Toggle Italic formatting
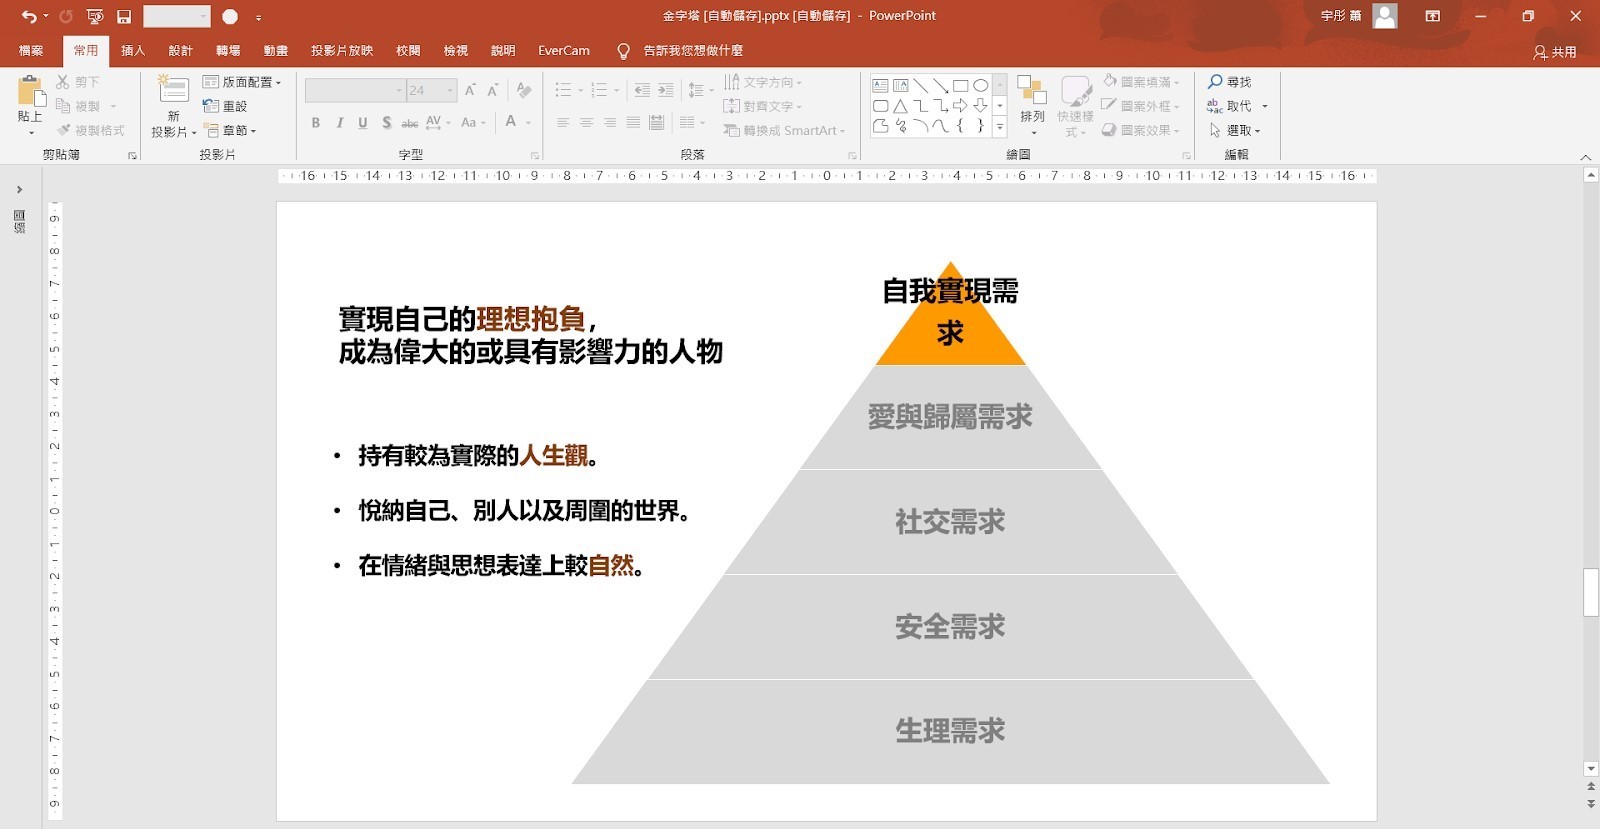Image resolution: width=1600 pixels, height=829 pixels. click(339, 122)
